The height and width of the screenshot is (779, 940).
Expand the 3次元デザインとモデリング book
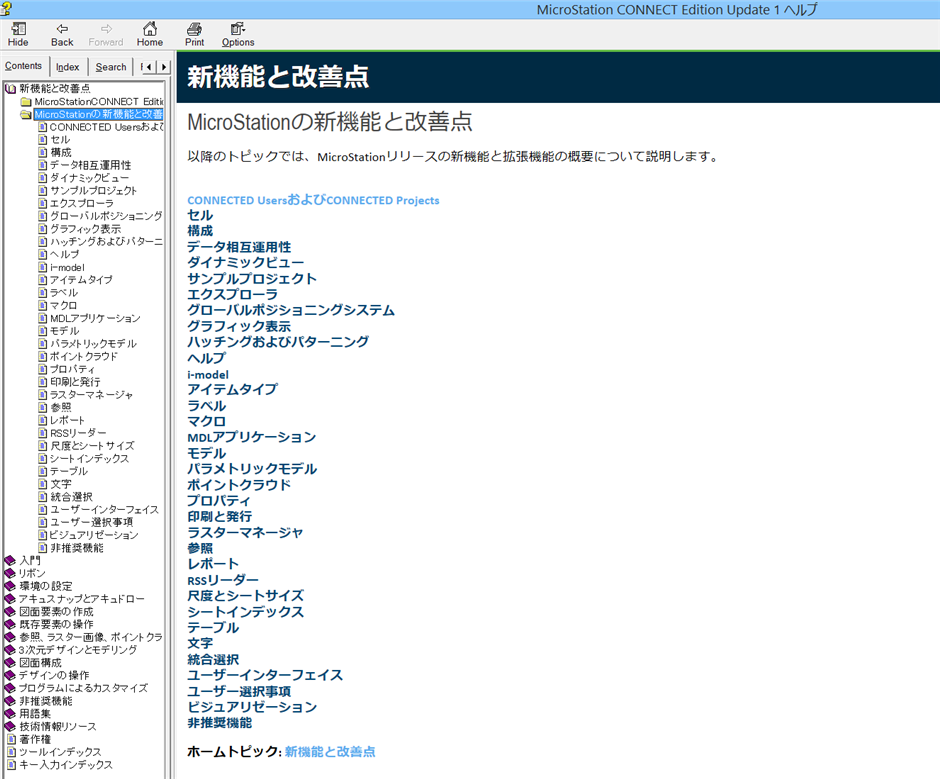coord(10,650)
